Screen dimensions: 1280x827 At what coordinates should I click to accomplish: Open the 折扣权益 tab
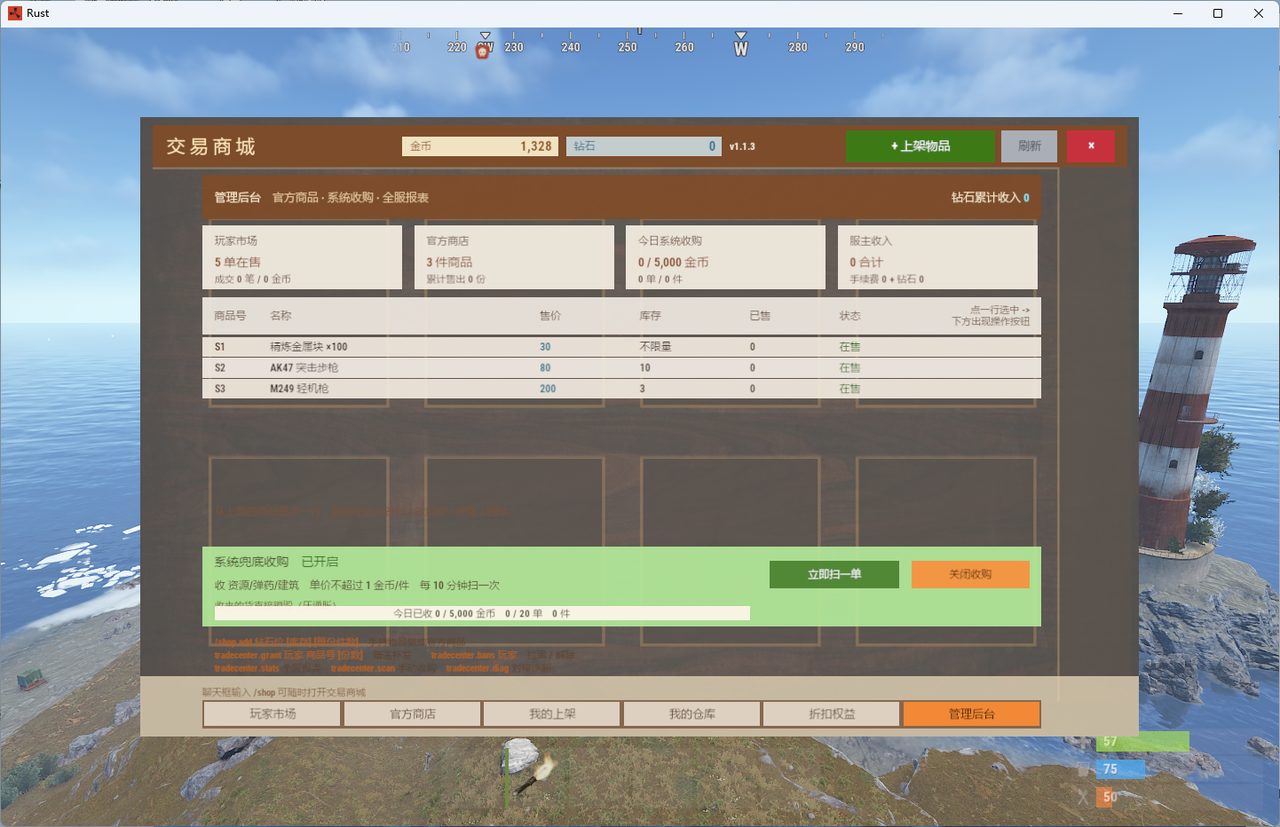click(x=832, y=714)
